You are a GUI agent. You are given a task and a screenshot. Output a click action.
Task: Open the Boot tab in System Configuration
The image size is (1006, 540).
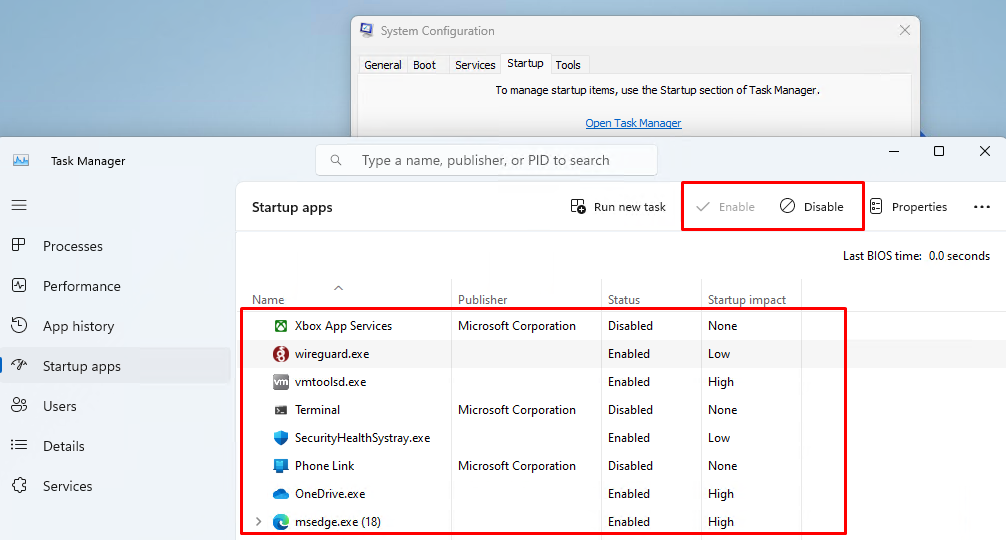[425, 65]
